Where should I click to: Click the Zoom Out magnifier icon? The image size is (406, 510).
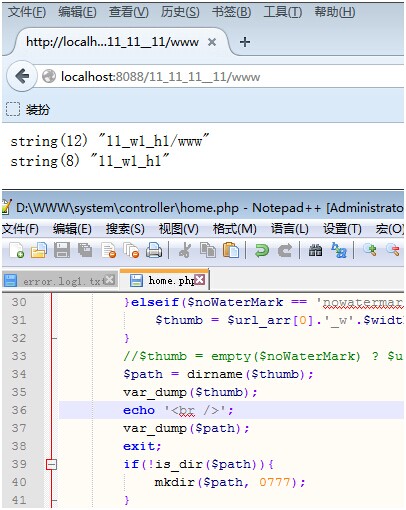(x=393, y=250)
